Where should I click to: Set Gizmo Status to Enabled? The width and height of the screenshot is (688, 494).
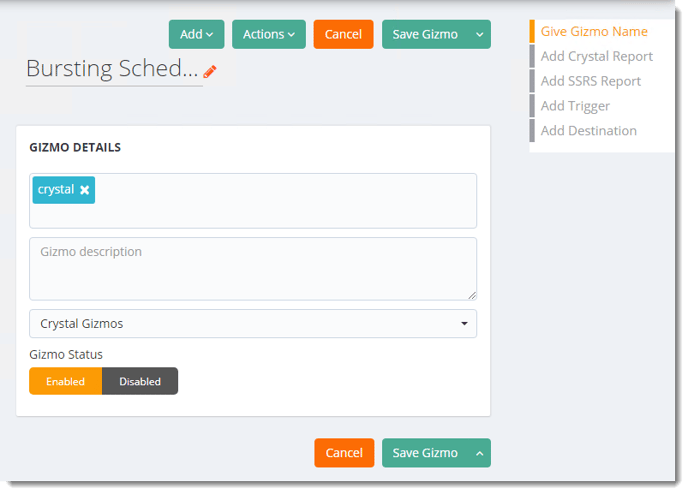[66, 381]
